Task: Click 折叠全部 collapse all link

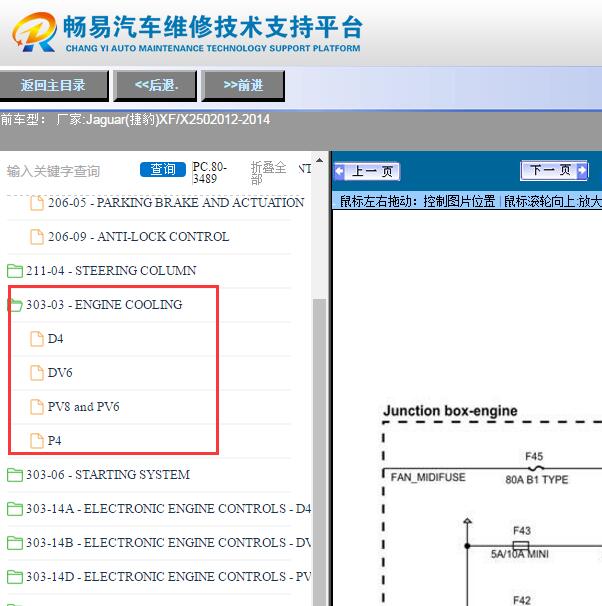Action: [x=268, y=173]
